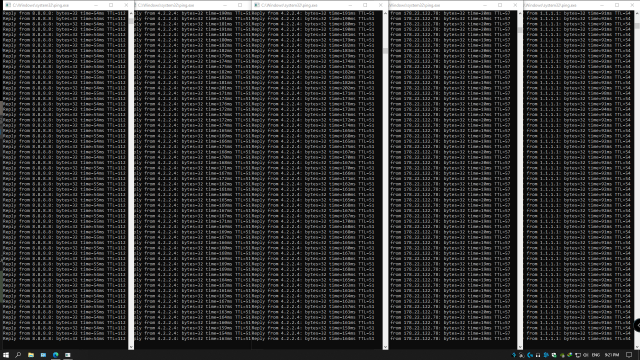
Task: Open system menu icon of 8.8.8.8 ping window
Action: click(8, 5)
